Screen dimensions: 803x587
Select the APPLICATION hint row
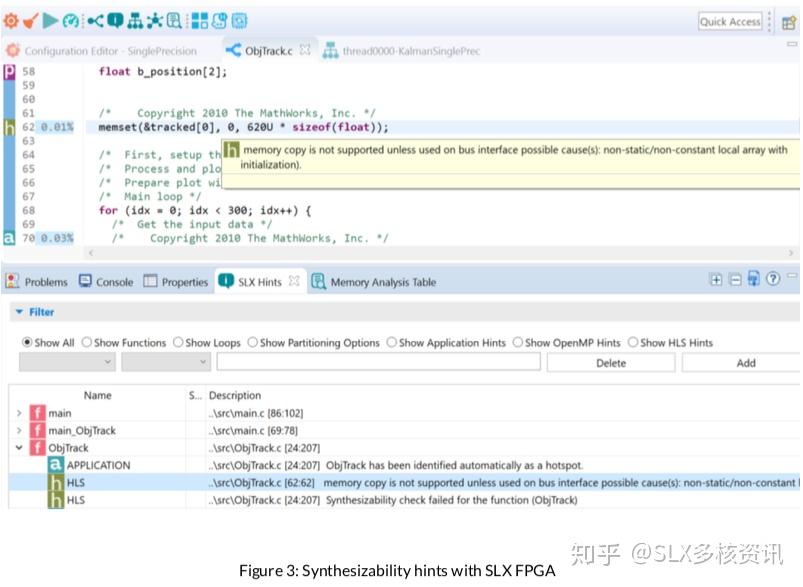pyautogui.click(x=404, y=465)
